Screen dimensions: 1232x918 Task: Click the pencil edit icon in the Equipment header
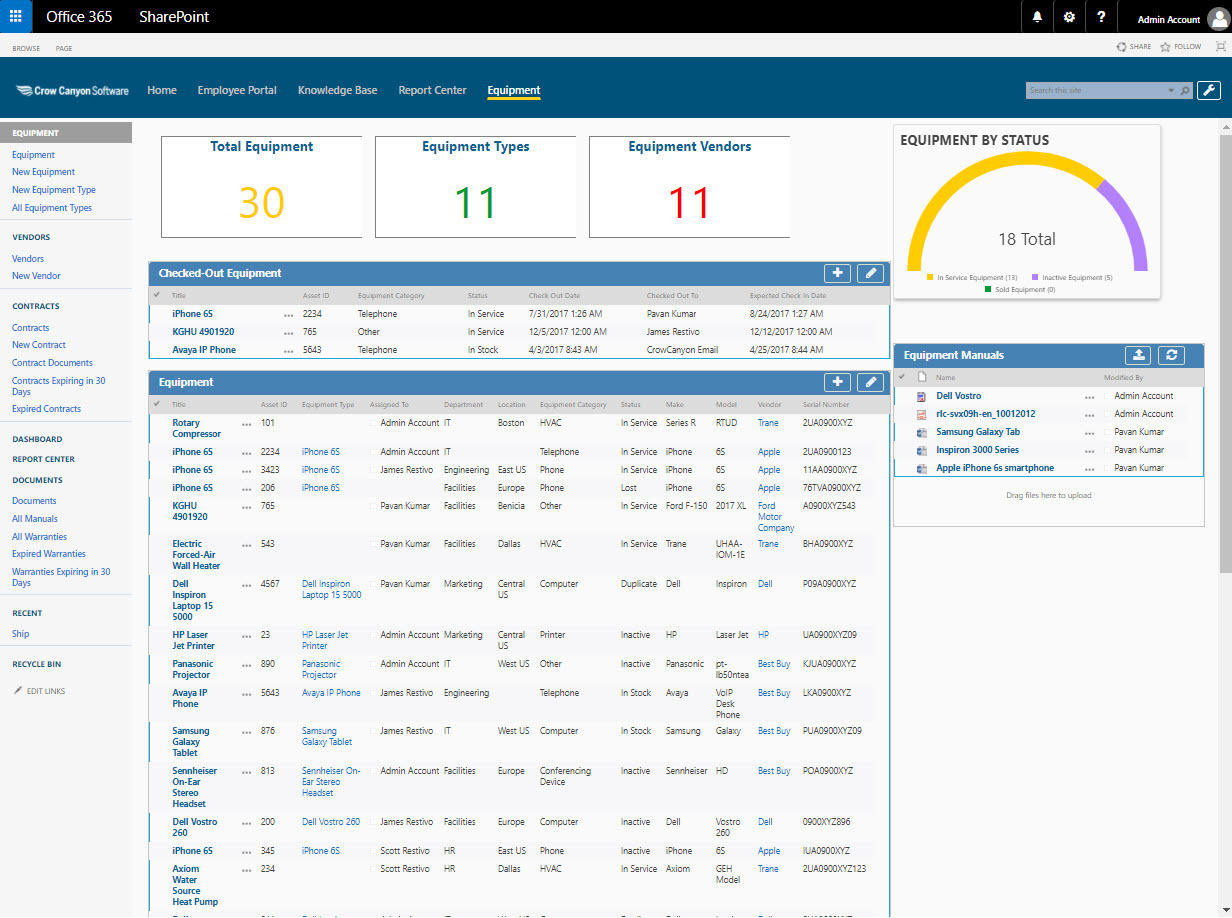[x=871, y=382]
